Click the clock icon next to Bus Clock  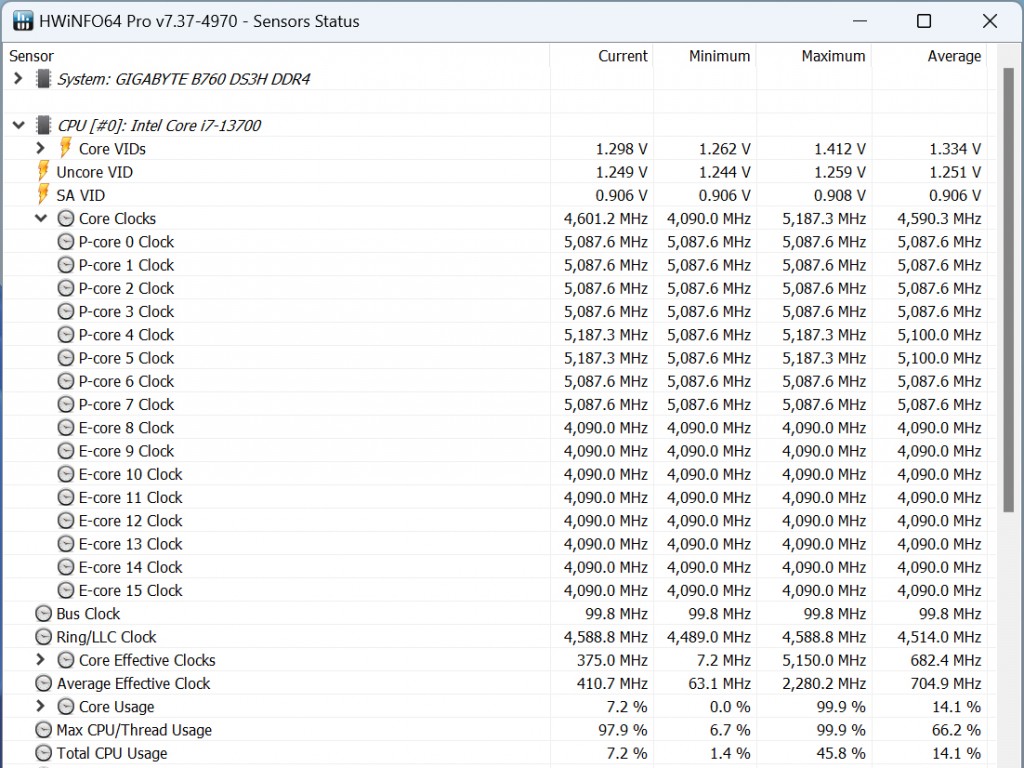click(43, 614)
